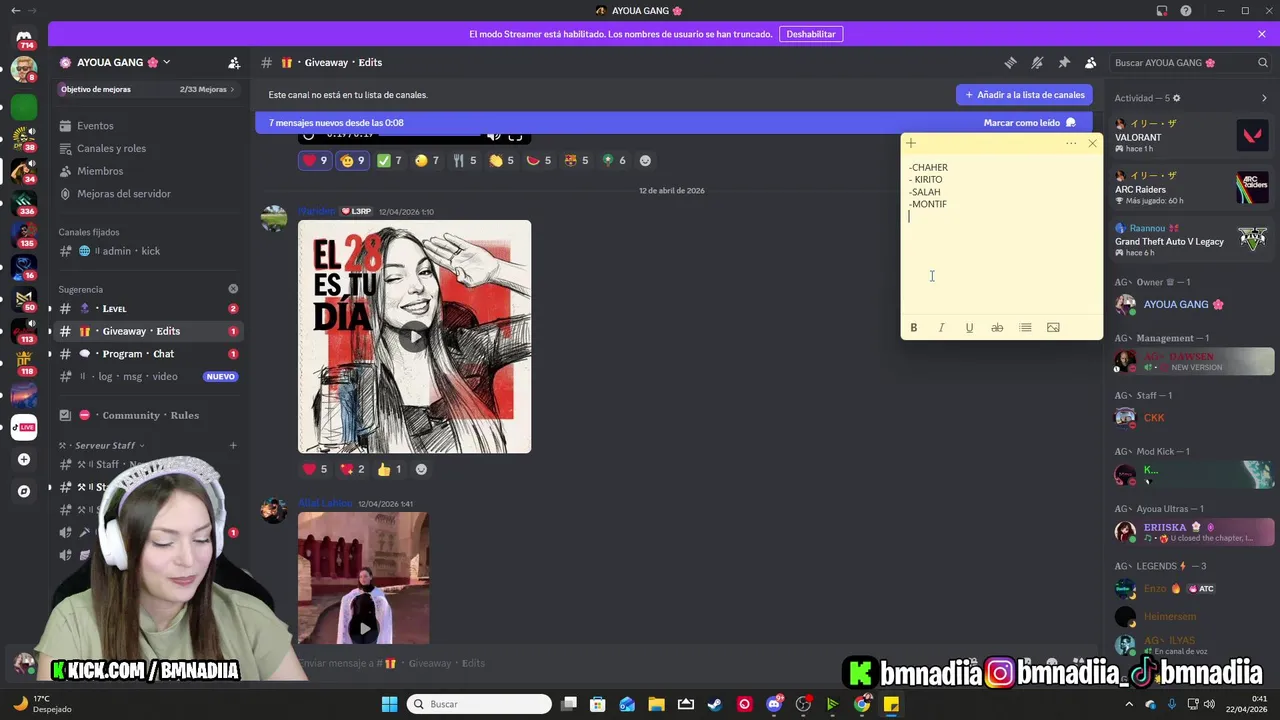
Task: Play the 'EL 28 ES TU DÍA' video
Action: point(414,337)
